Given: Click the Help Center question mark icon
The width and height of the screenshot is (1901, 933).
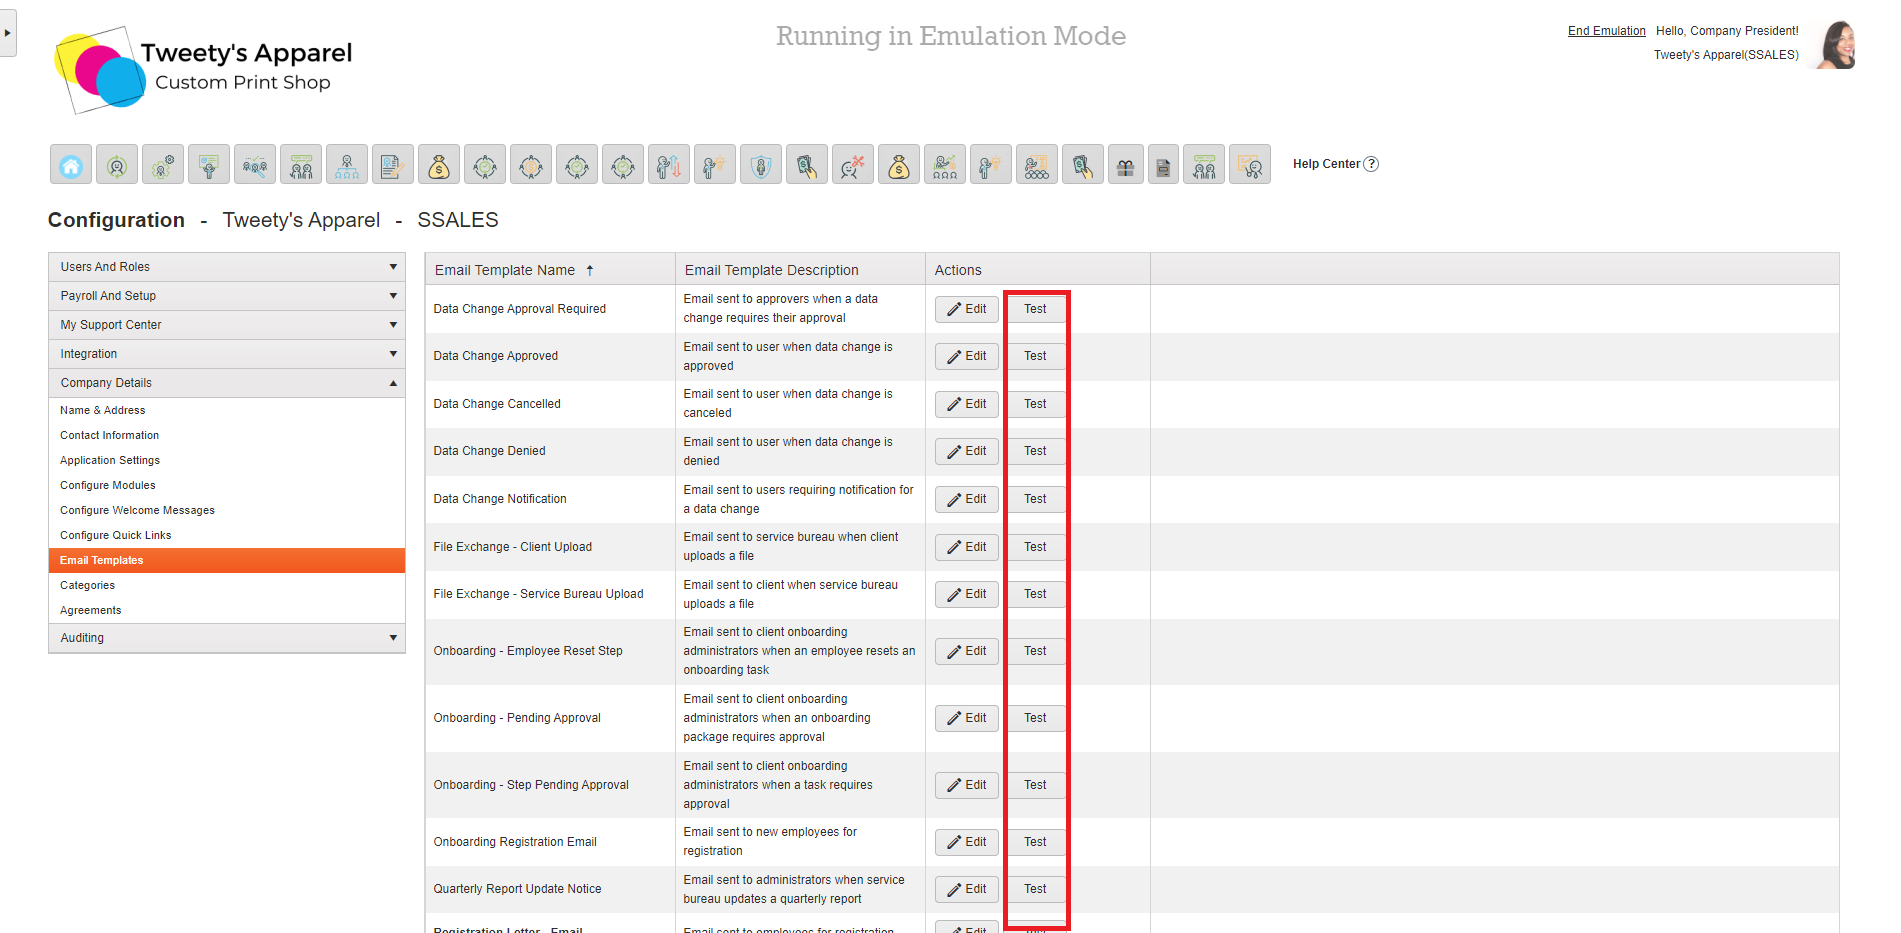Looking at the screenshot, I should click(1371, 164).
